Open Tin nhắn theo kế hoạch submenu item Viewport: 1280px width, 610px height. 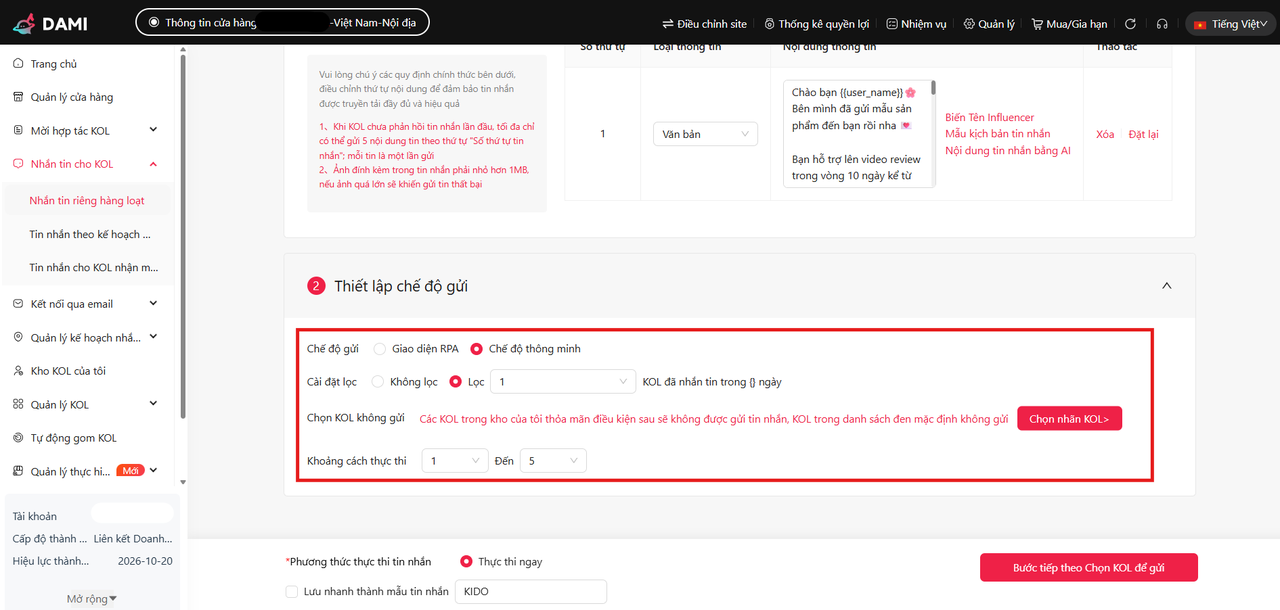pos(90,234)
